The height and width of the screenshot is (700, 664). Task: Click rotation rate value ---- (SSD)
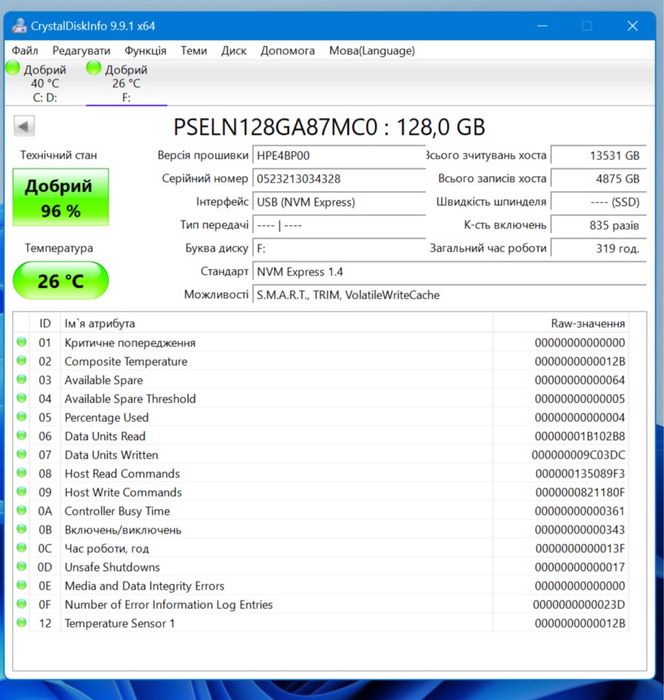point(598,202)
